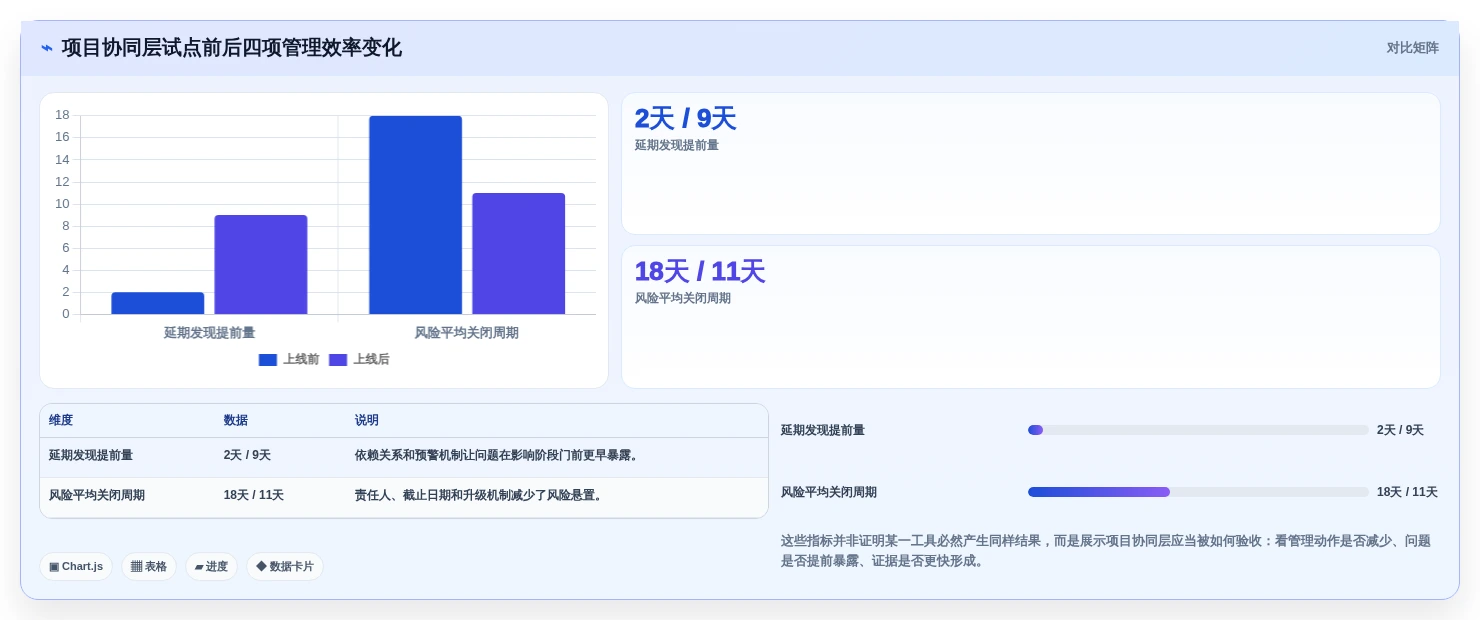This screenshot has height=620, width=1480.
Task: Toggle the 上线后 legend color box
Action: pos(338,360)
